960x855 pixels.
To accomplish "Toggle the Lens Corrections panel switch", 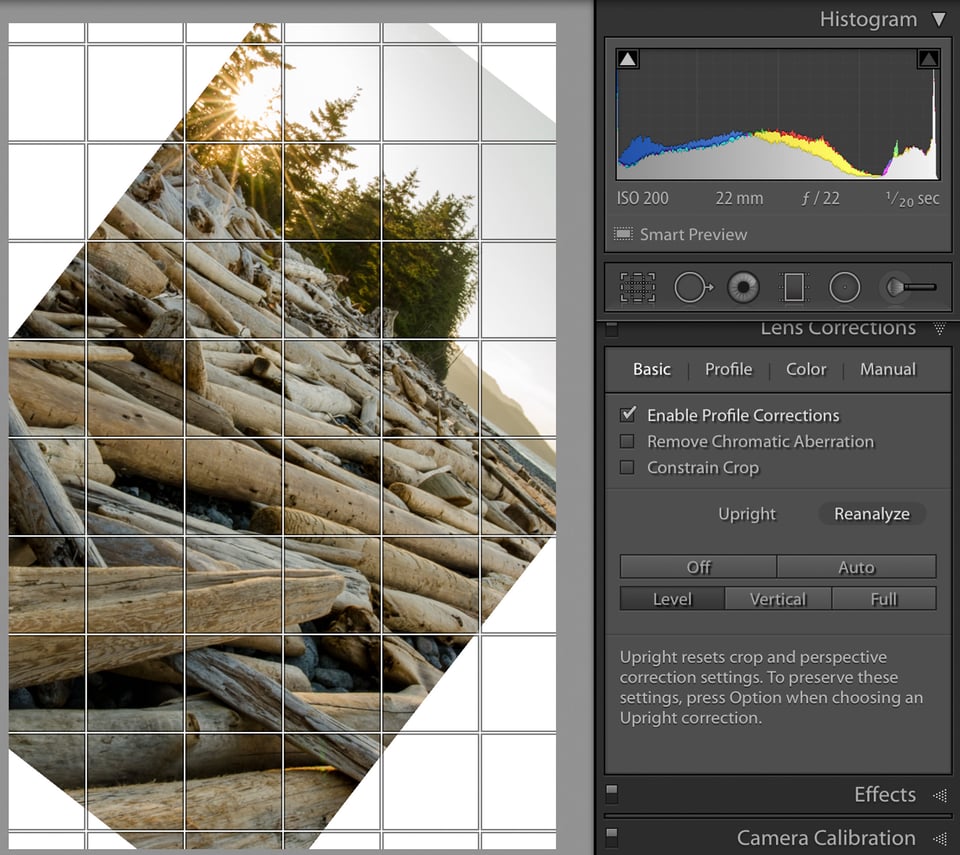I will click(x=612, y=329).
